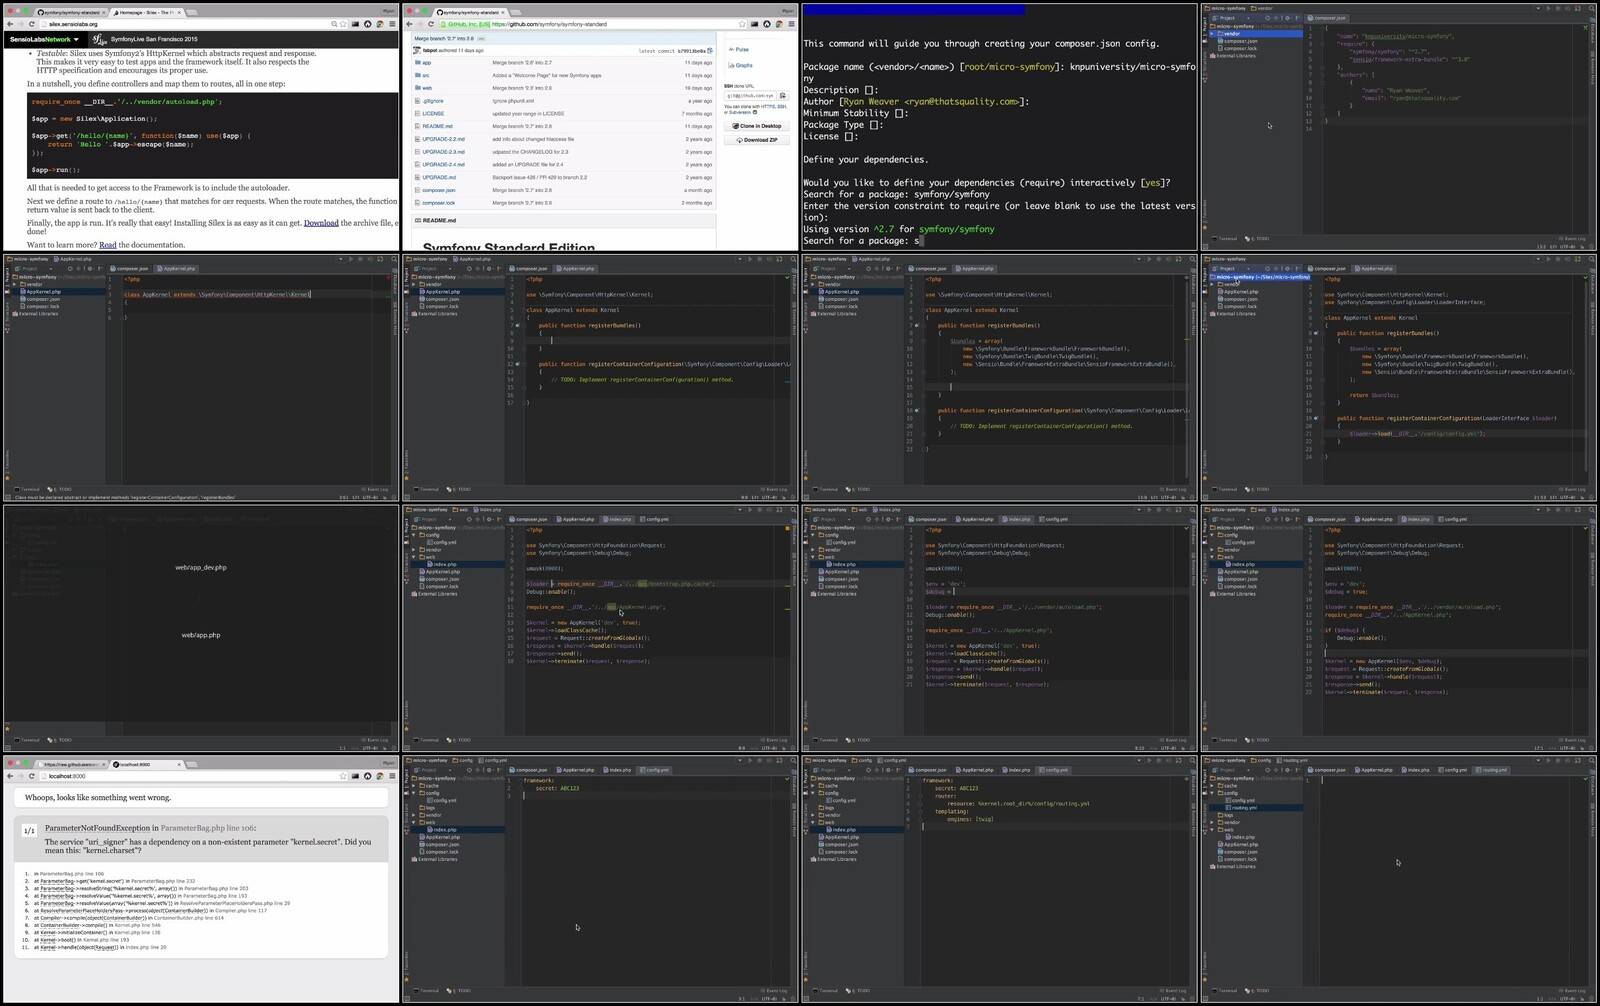
Task: Click back arrow in the localhost:8000 browser
Action: (10, 776)
